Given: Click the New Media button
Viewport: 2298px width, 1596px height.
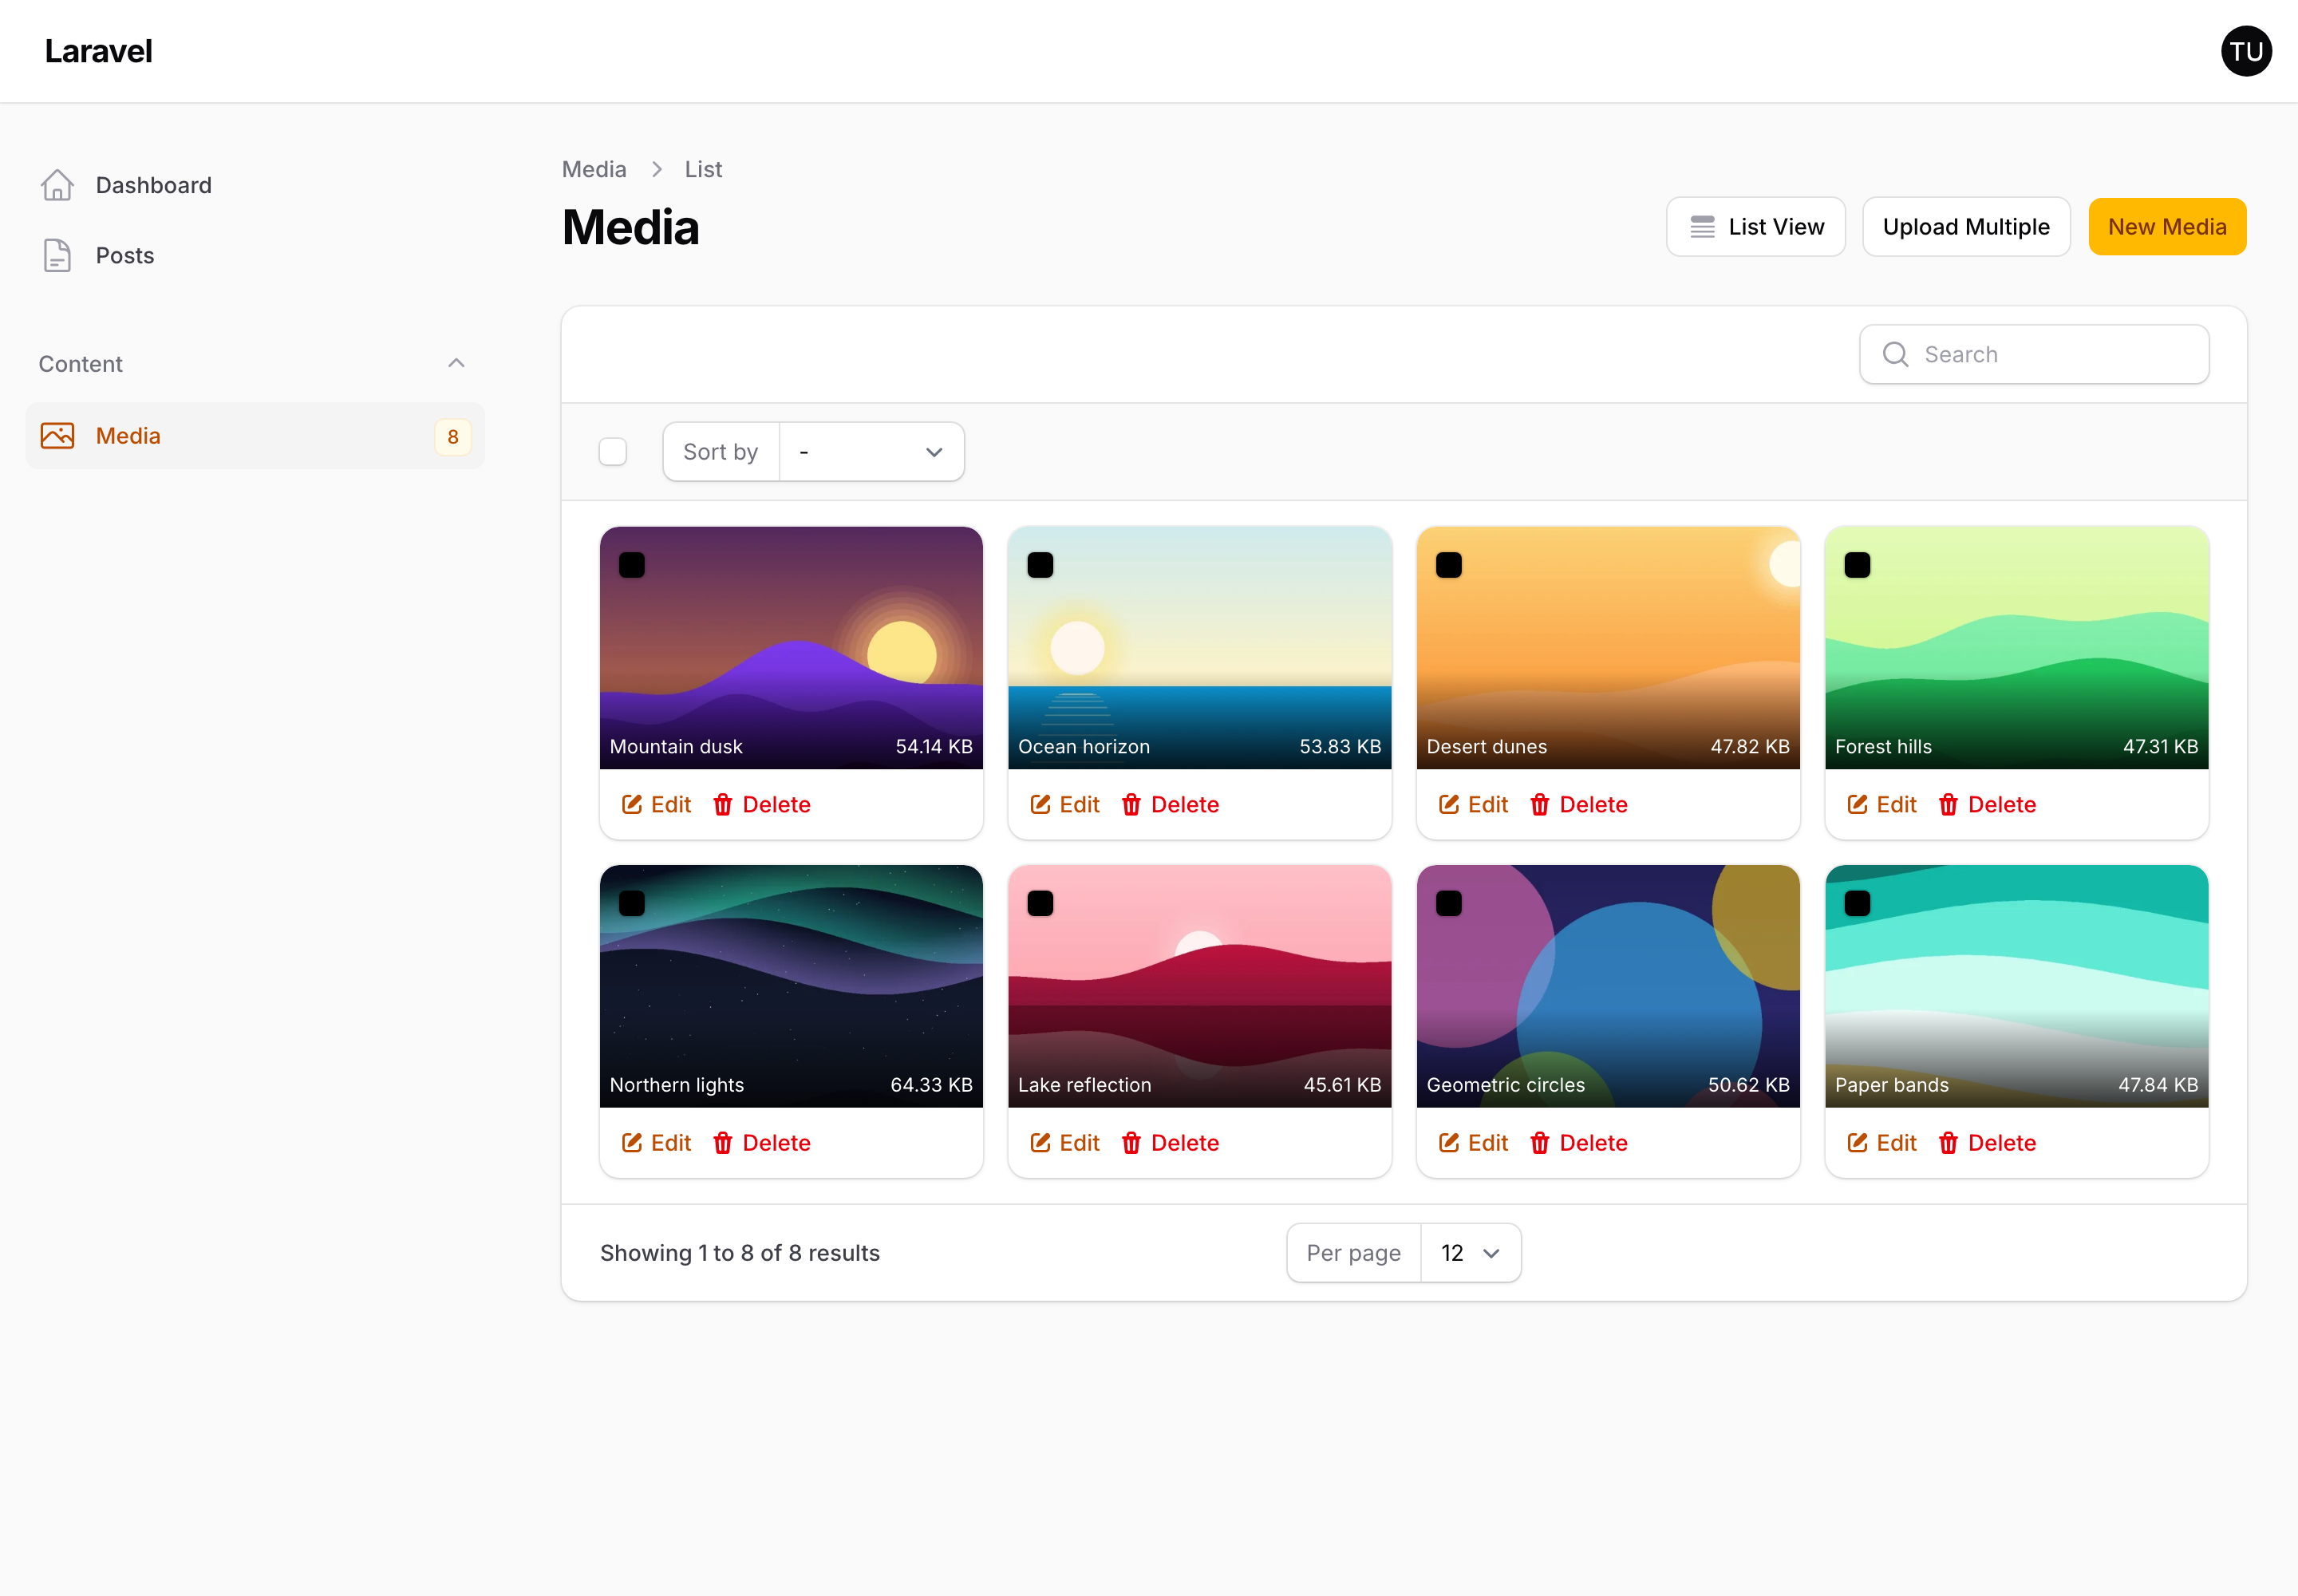Looking at the screenshot, I should point(2167,227).
